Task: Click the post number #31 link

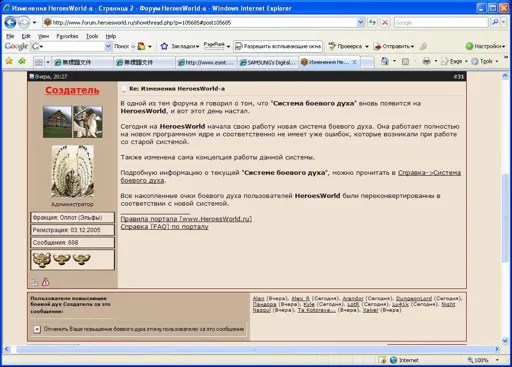Action: [x=458, y=77]
